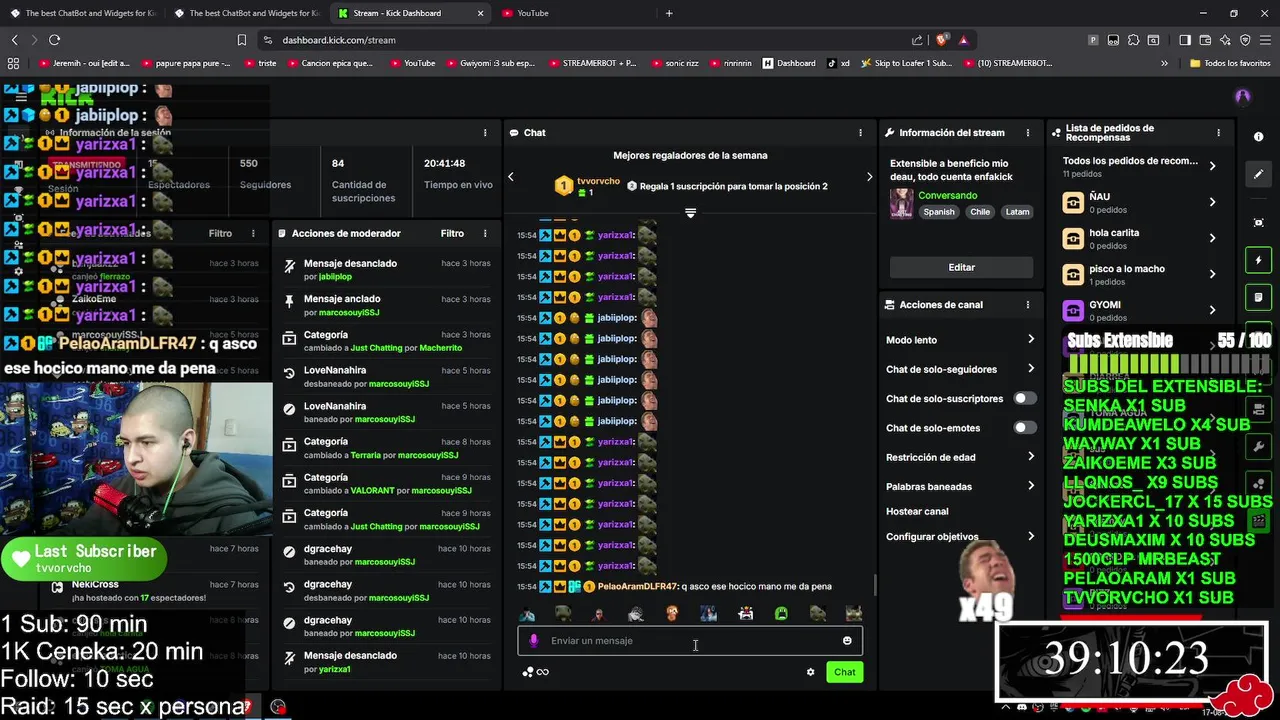Click the orange monkey emote in quick emotes

(672, 613)
